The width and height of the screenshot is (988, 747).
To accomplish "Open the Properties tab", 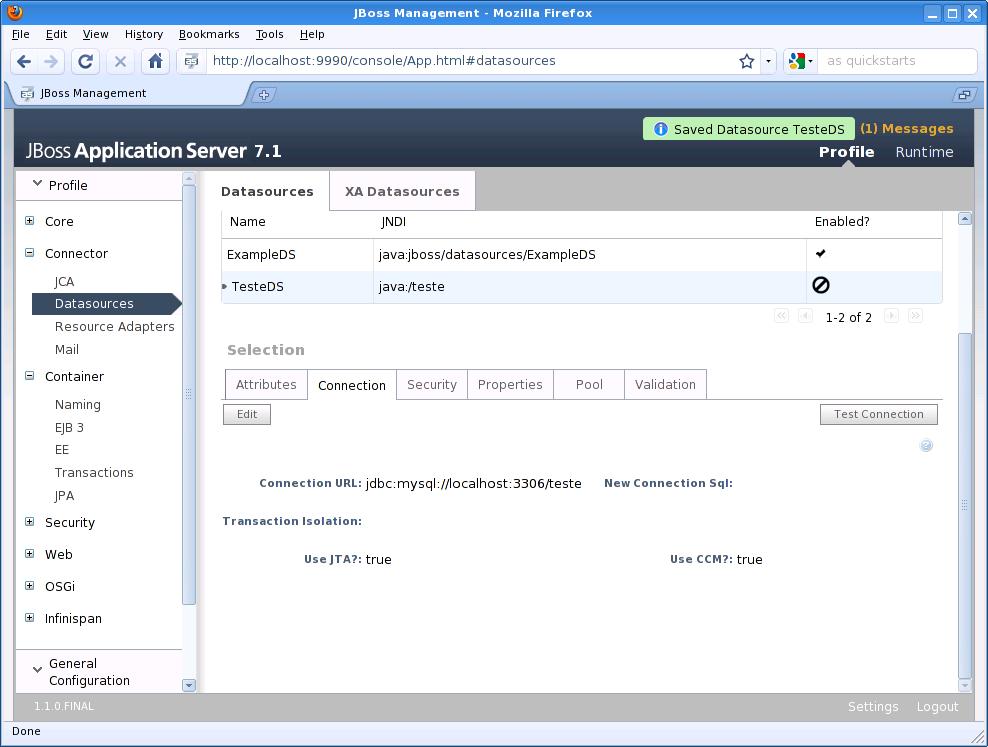I will [510, 384].
